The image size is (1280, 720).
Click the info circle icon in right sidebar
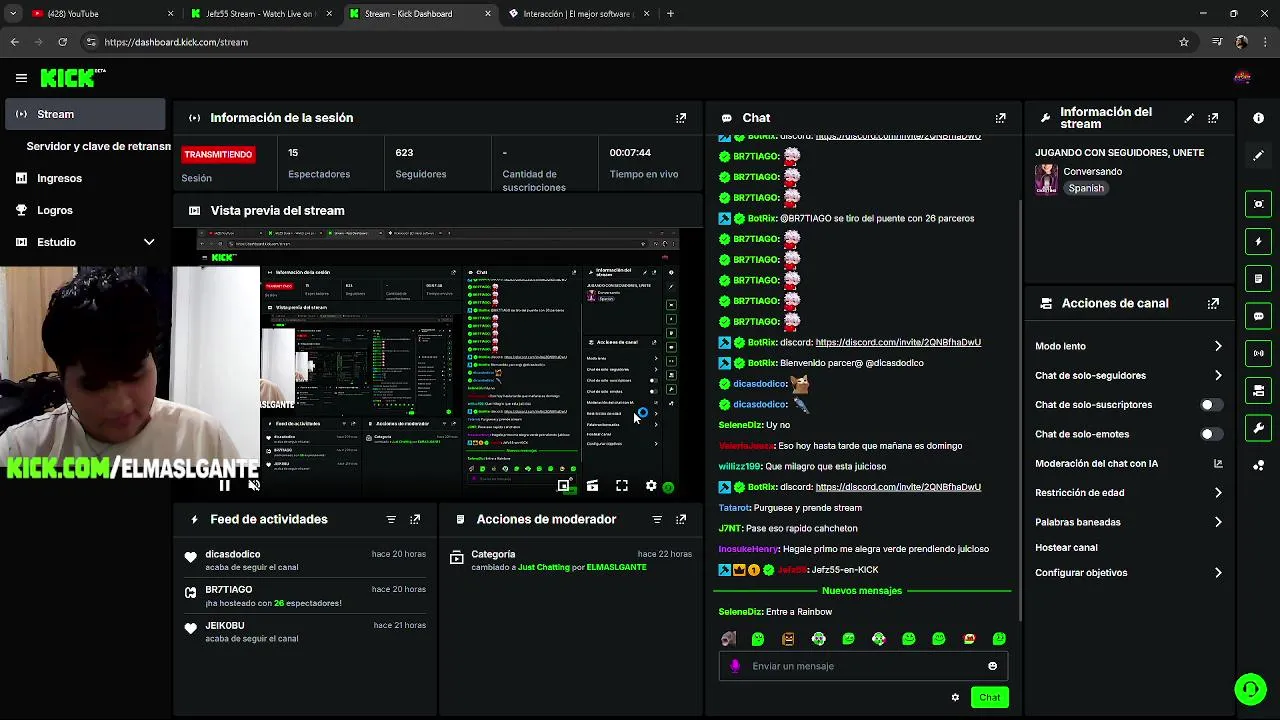coord(1259,118)
